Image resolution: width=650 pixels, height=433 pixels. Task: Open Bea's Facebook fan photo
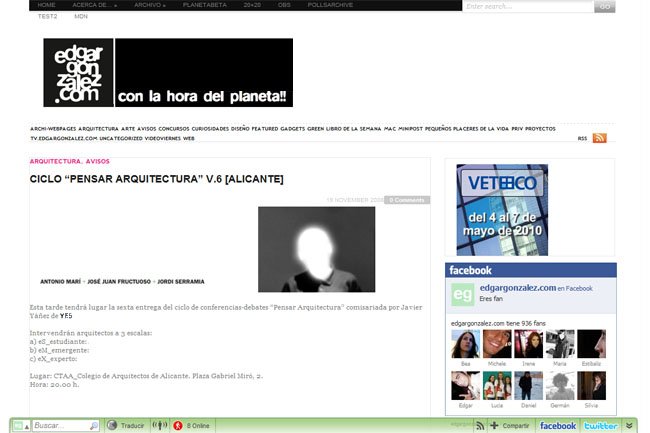click(x=465, y=345)
